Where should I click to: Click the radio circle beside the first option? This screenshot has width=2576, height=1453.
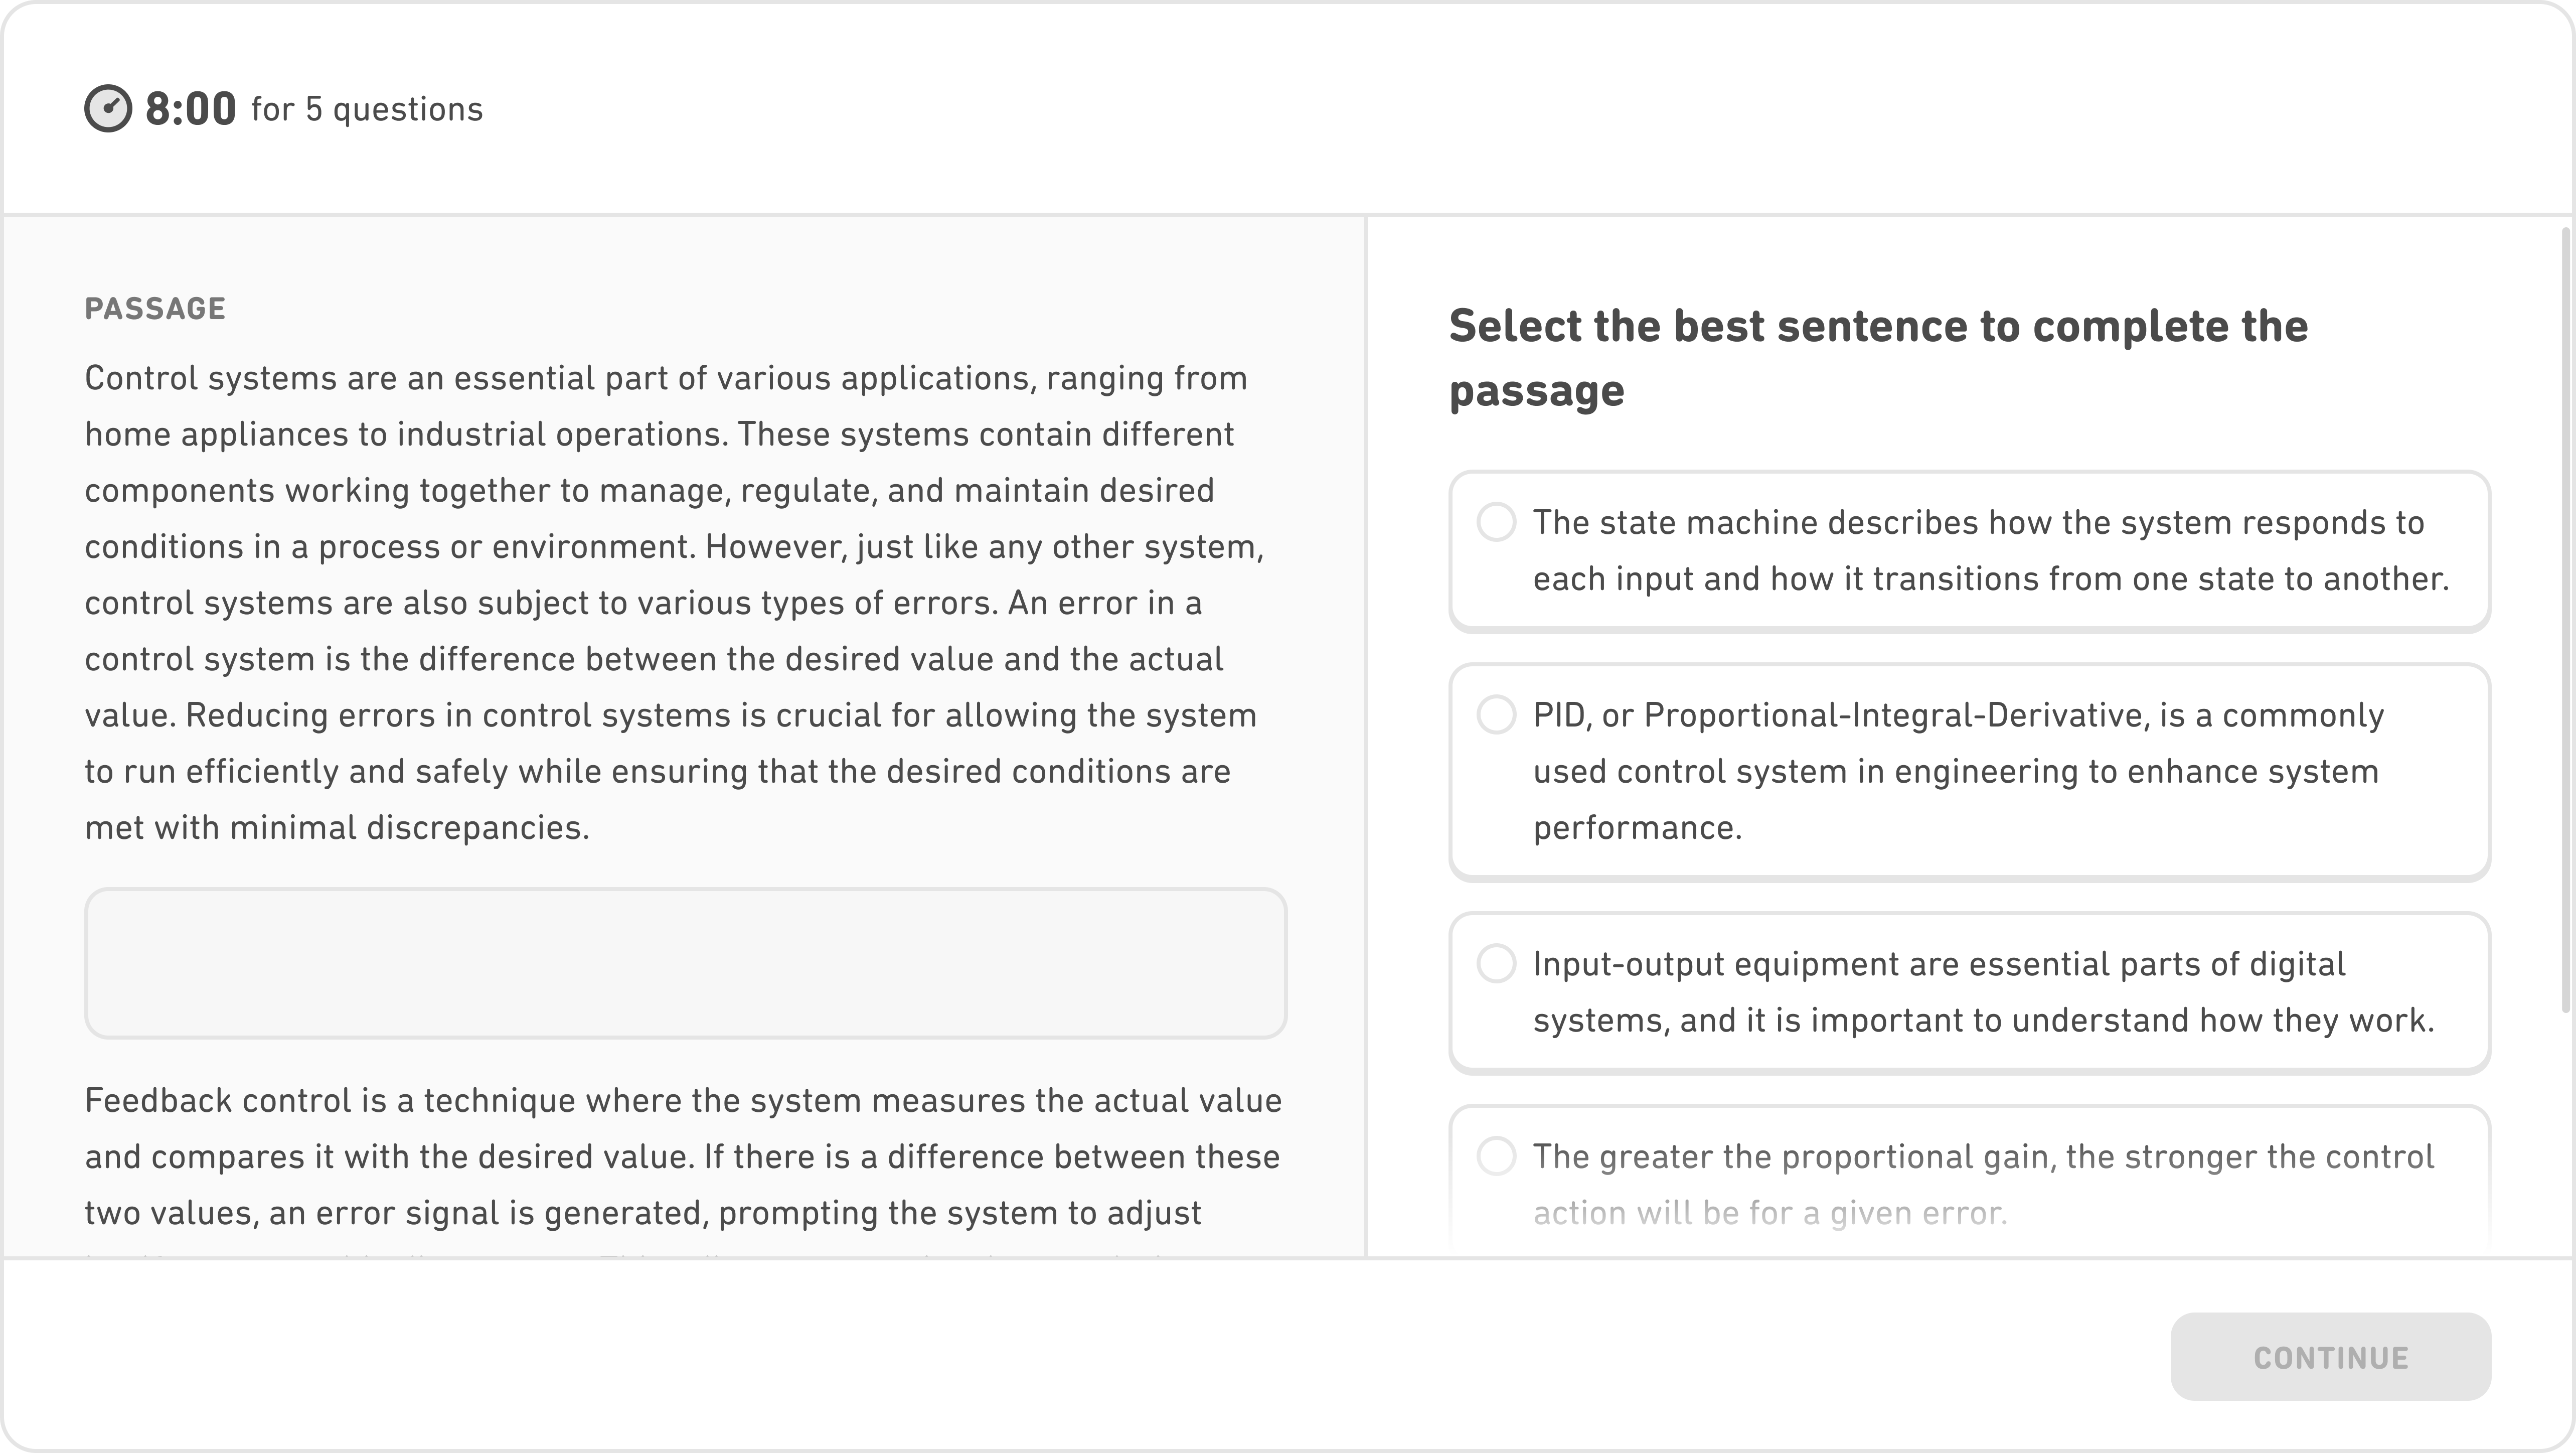(1496, 521)
